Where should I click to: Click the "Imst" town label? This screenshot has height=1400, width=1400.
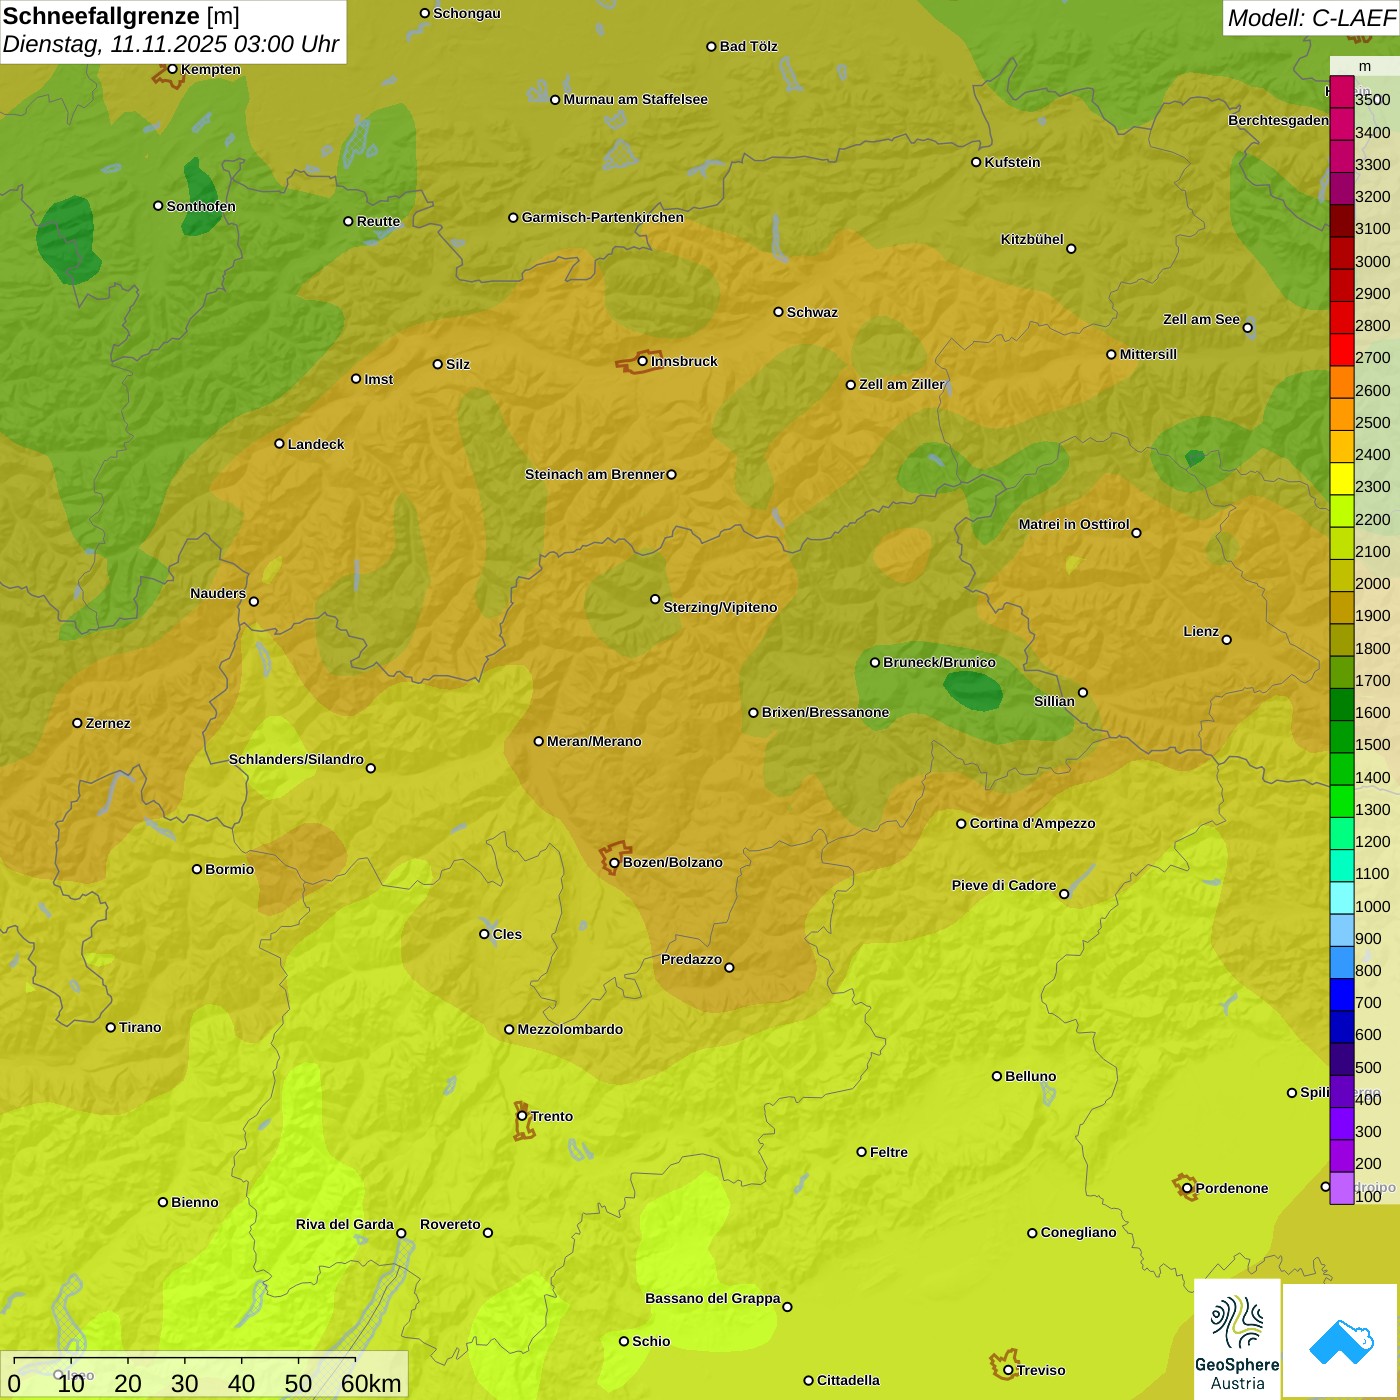pyautogui.click(x=379, y=379)
